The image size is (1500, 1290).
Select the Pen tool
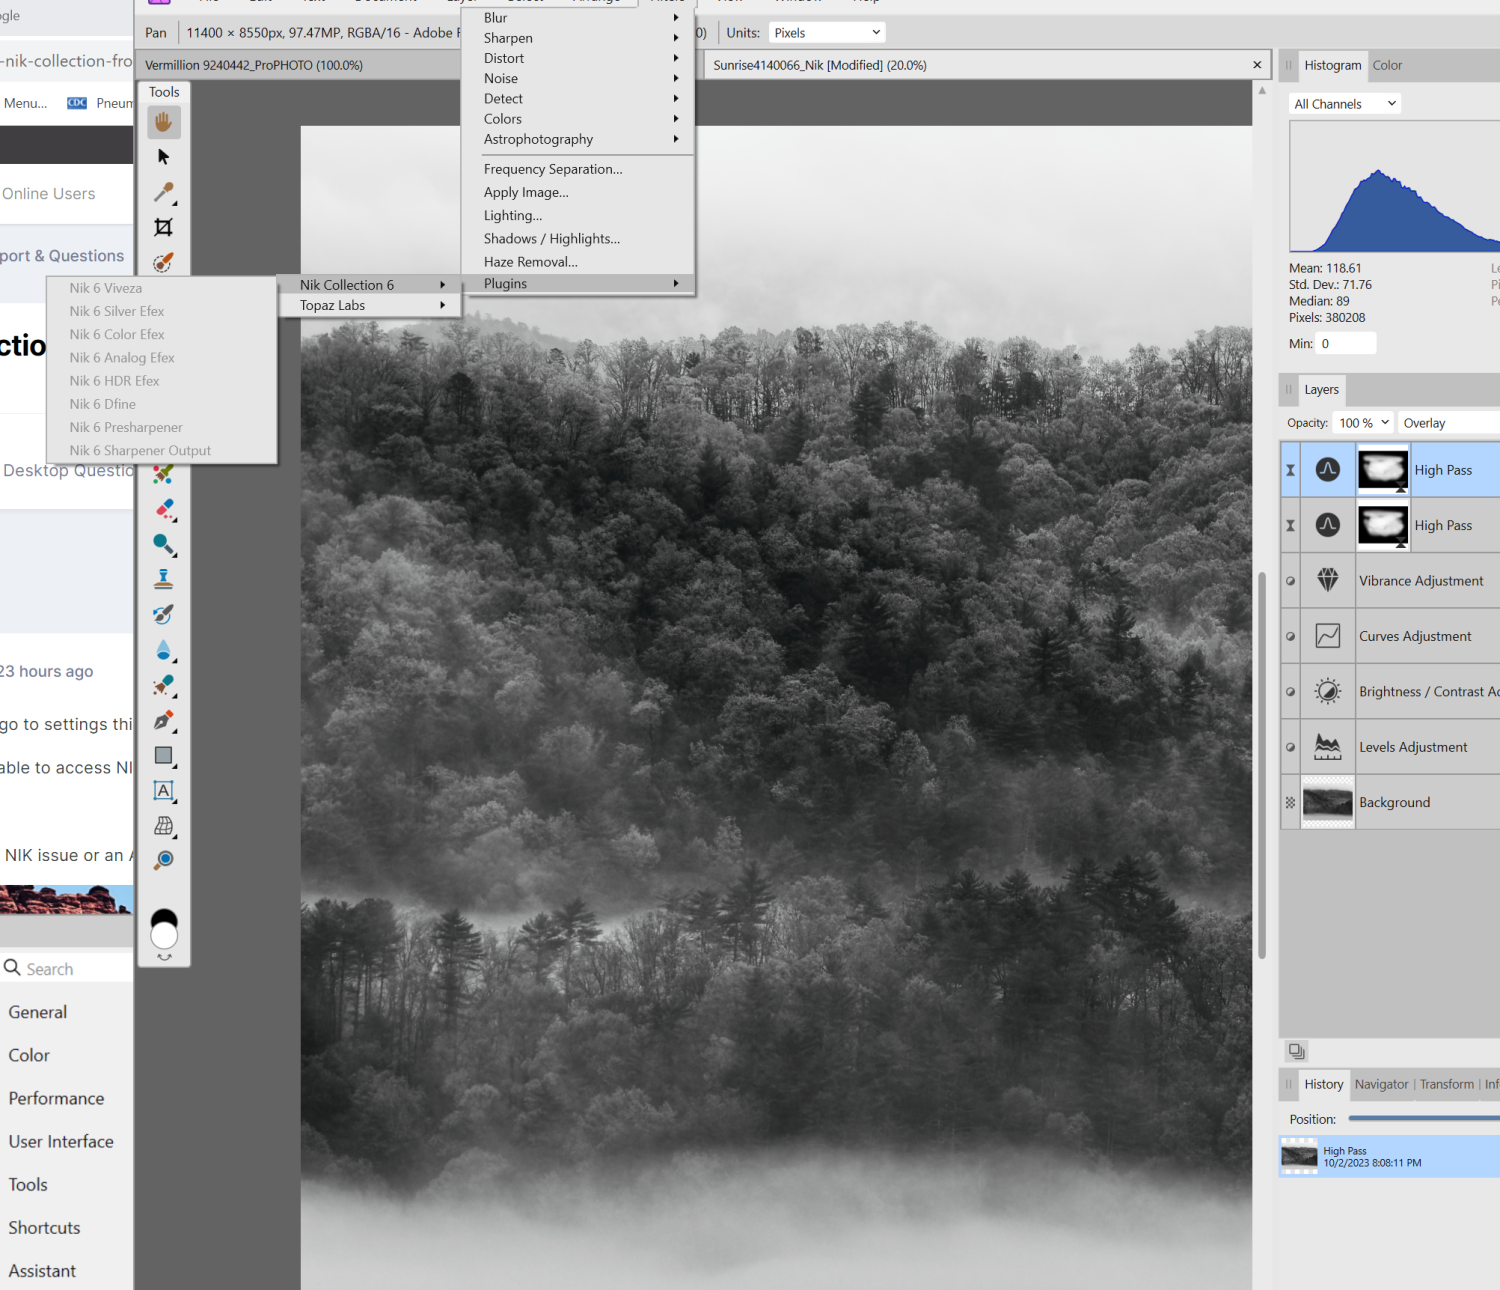pos(163,721)
